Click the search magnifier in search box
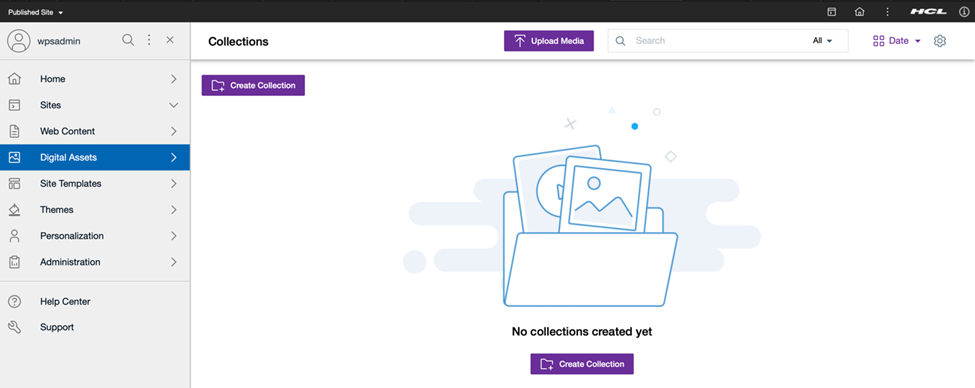 point(620,40)
